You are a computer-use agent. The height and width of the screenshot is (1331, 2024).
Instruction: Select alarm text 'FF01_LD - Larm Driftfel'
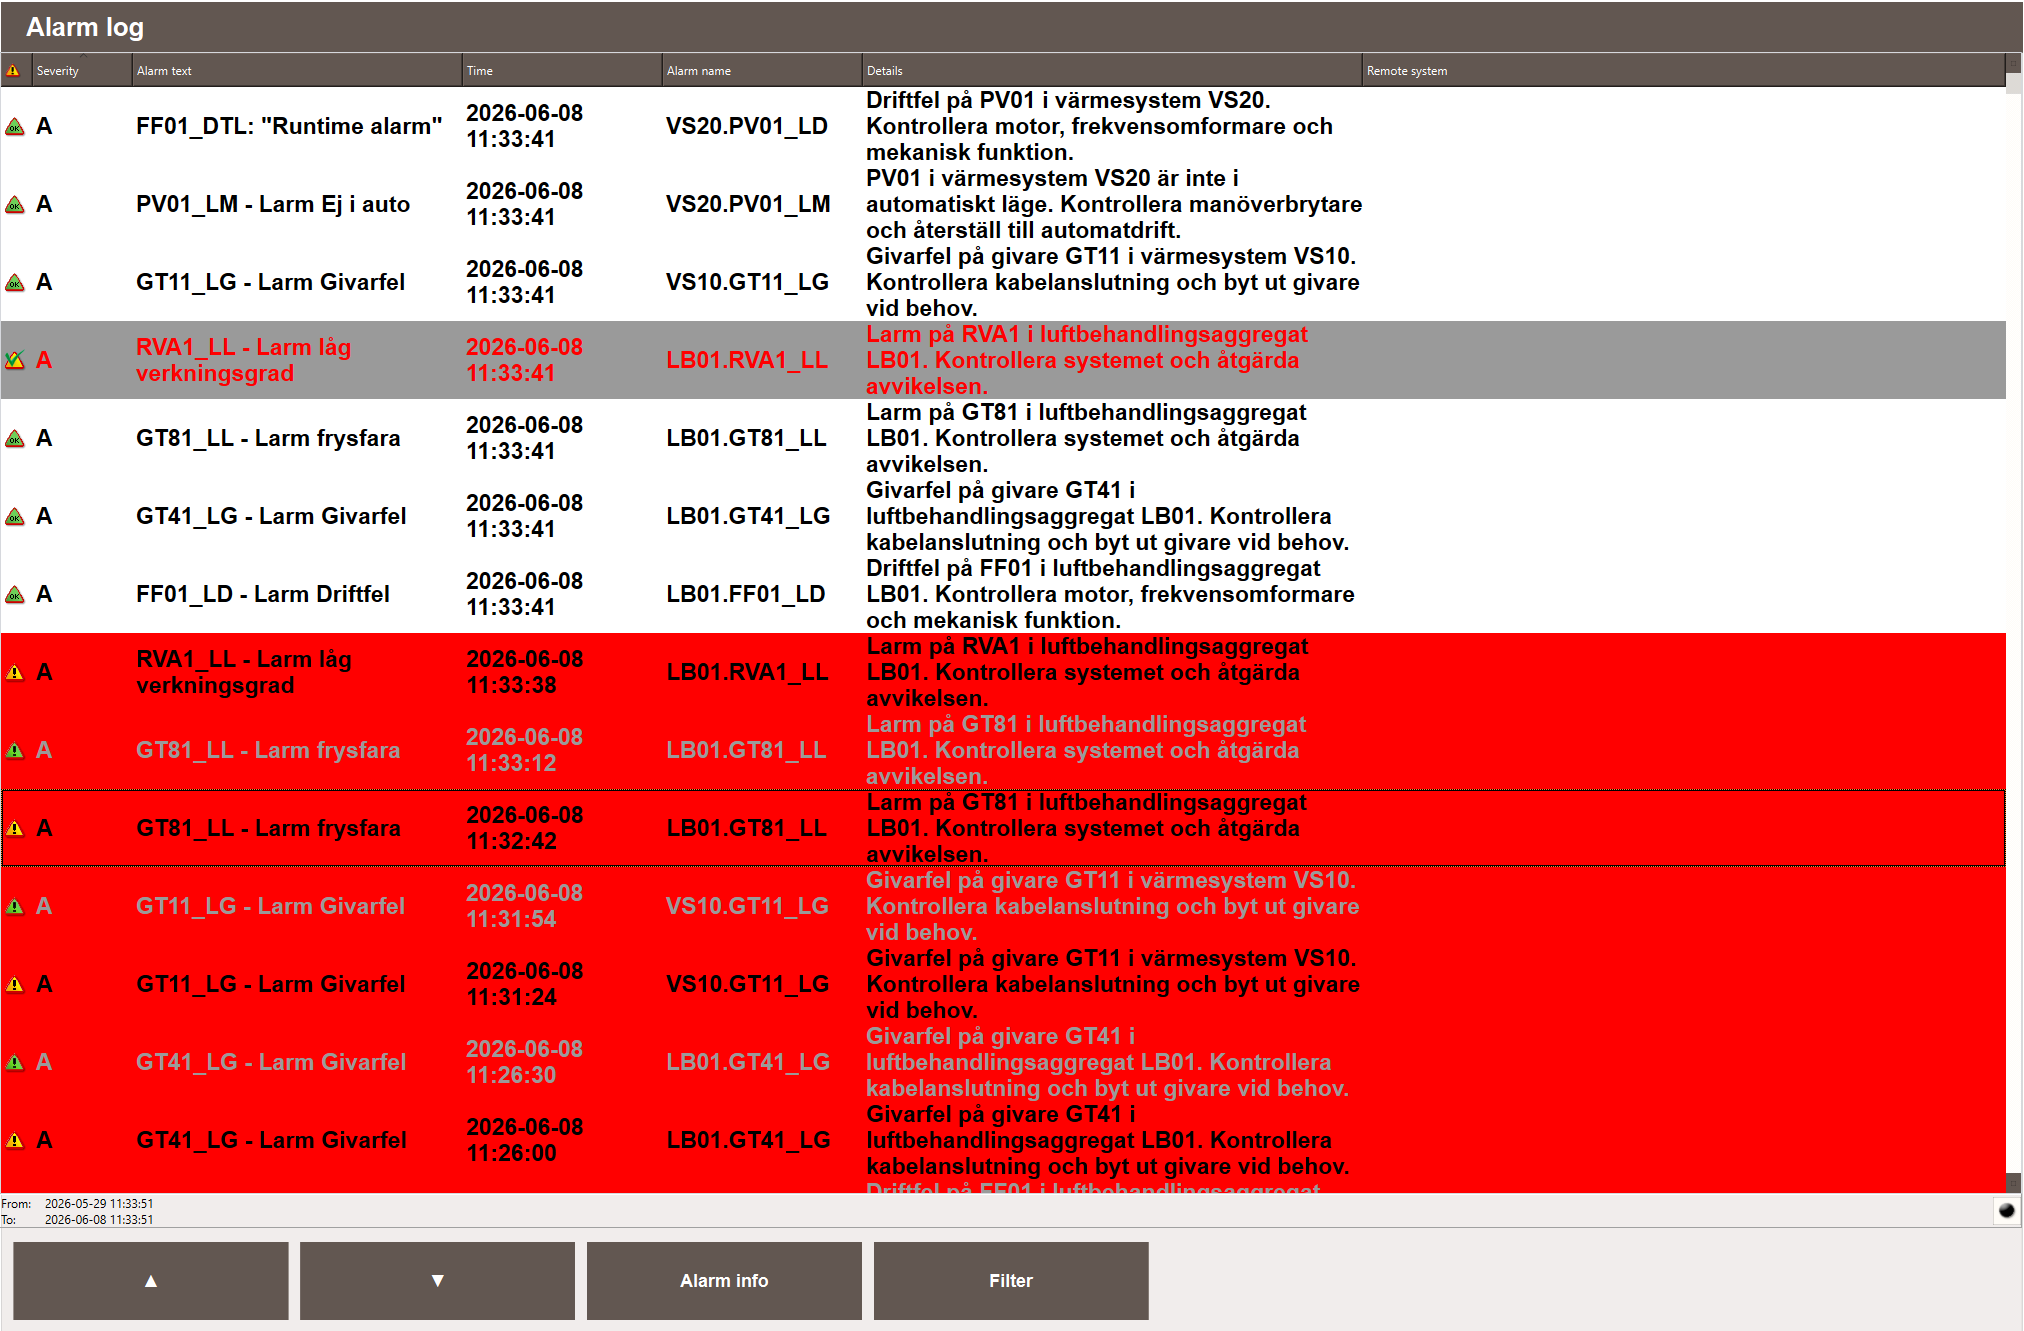point(263,595)
